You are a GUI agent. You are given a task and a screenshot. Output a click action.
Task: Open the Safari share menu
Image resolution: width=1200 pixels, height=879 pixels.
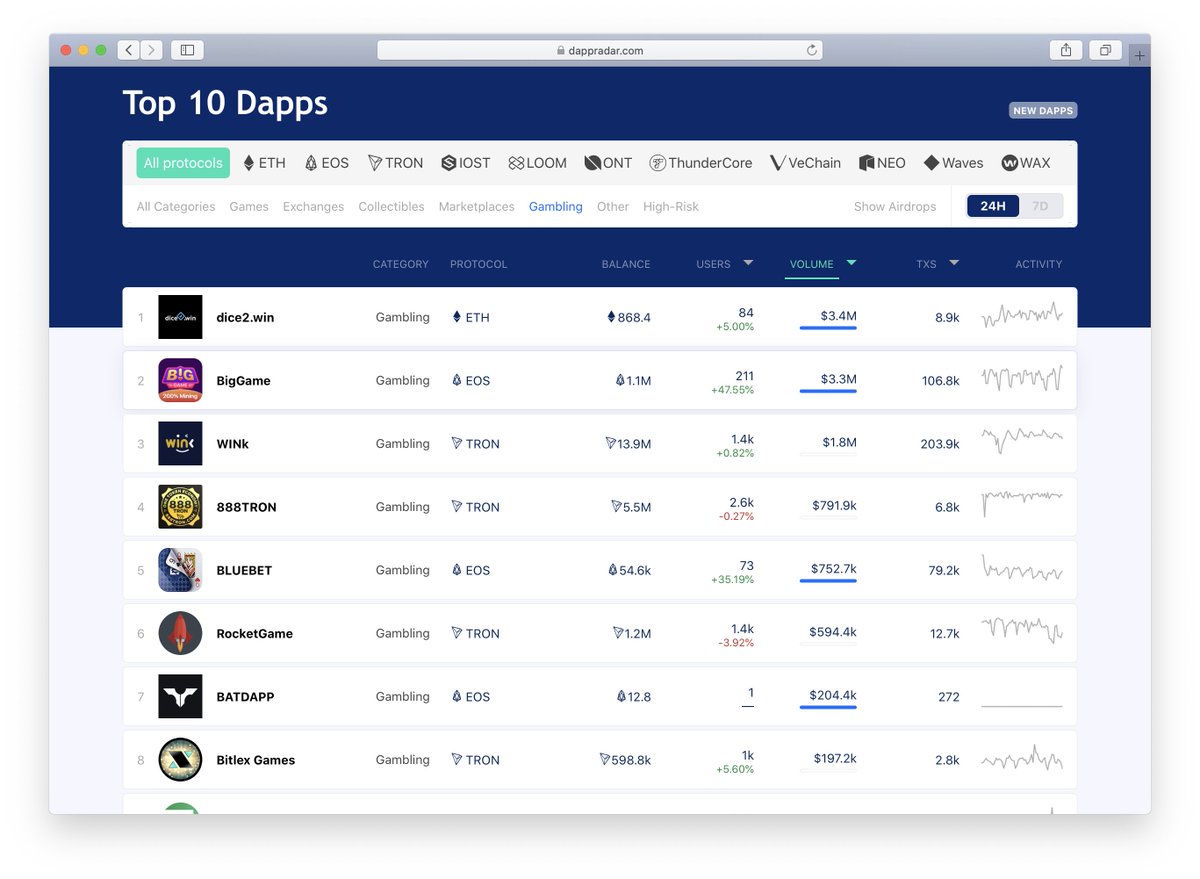(x=1066, y=50)
